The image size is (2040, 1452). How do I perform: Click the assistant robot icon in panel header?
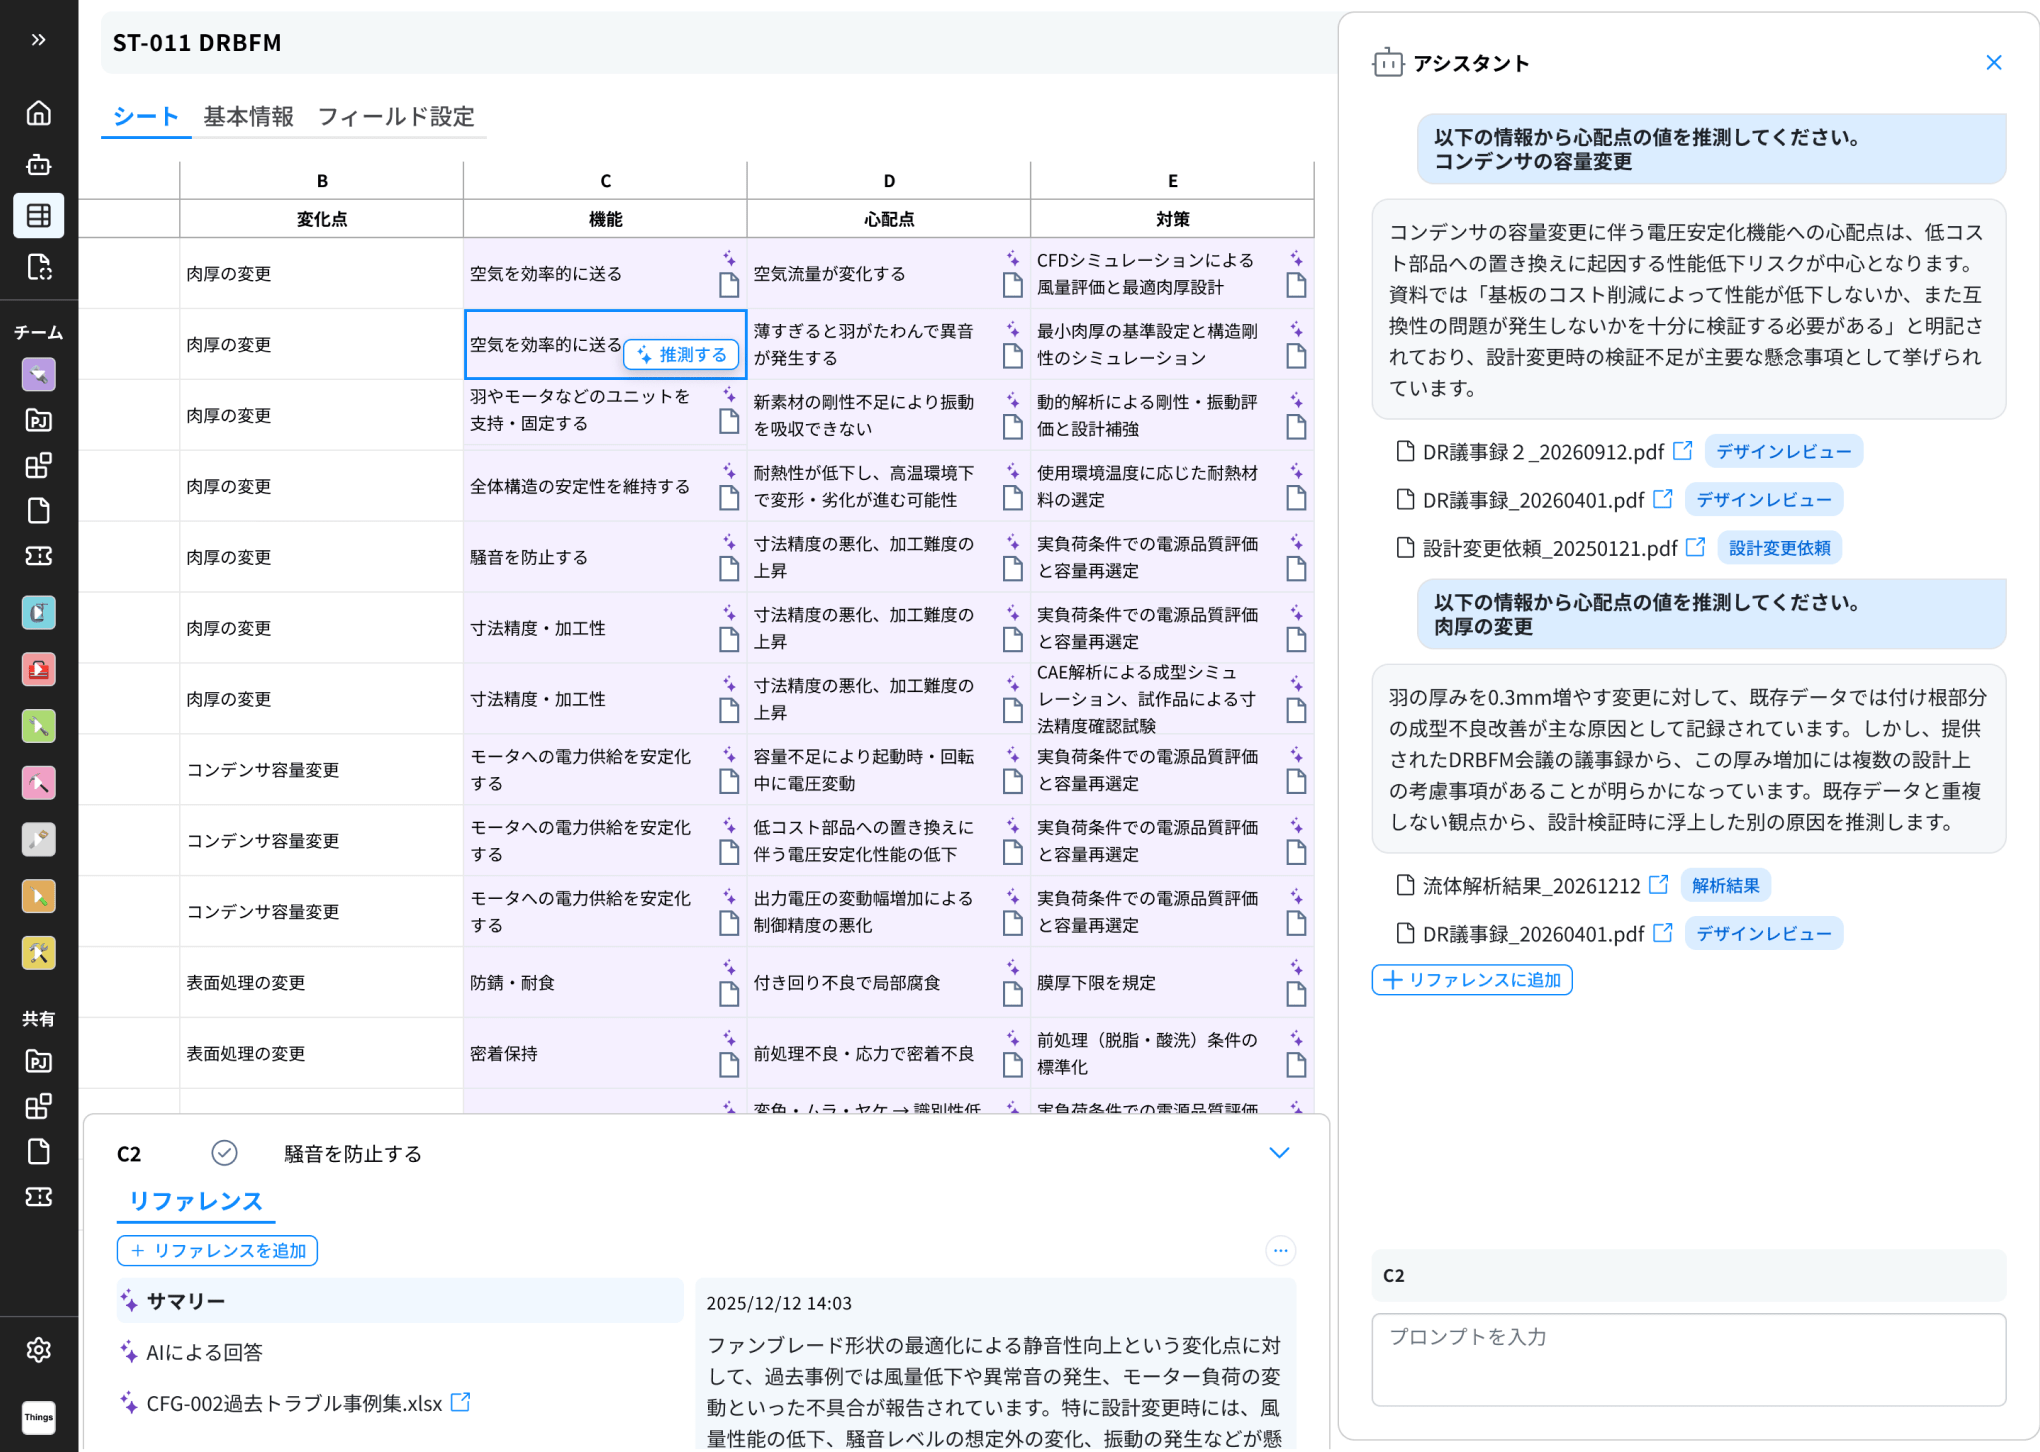(x=1388, y=63)
